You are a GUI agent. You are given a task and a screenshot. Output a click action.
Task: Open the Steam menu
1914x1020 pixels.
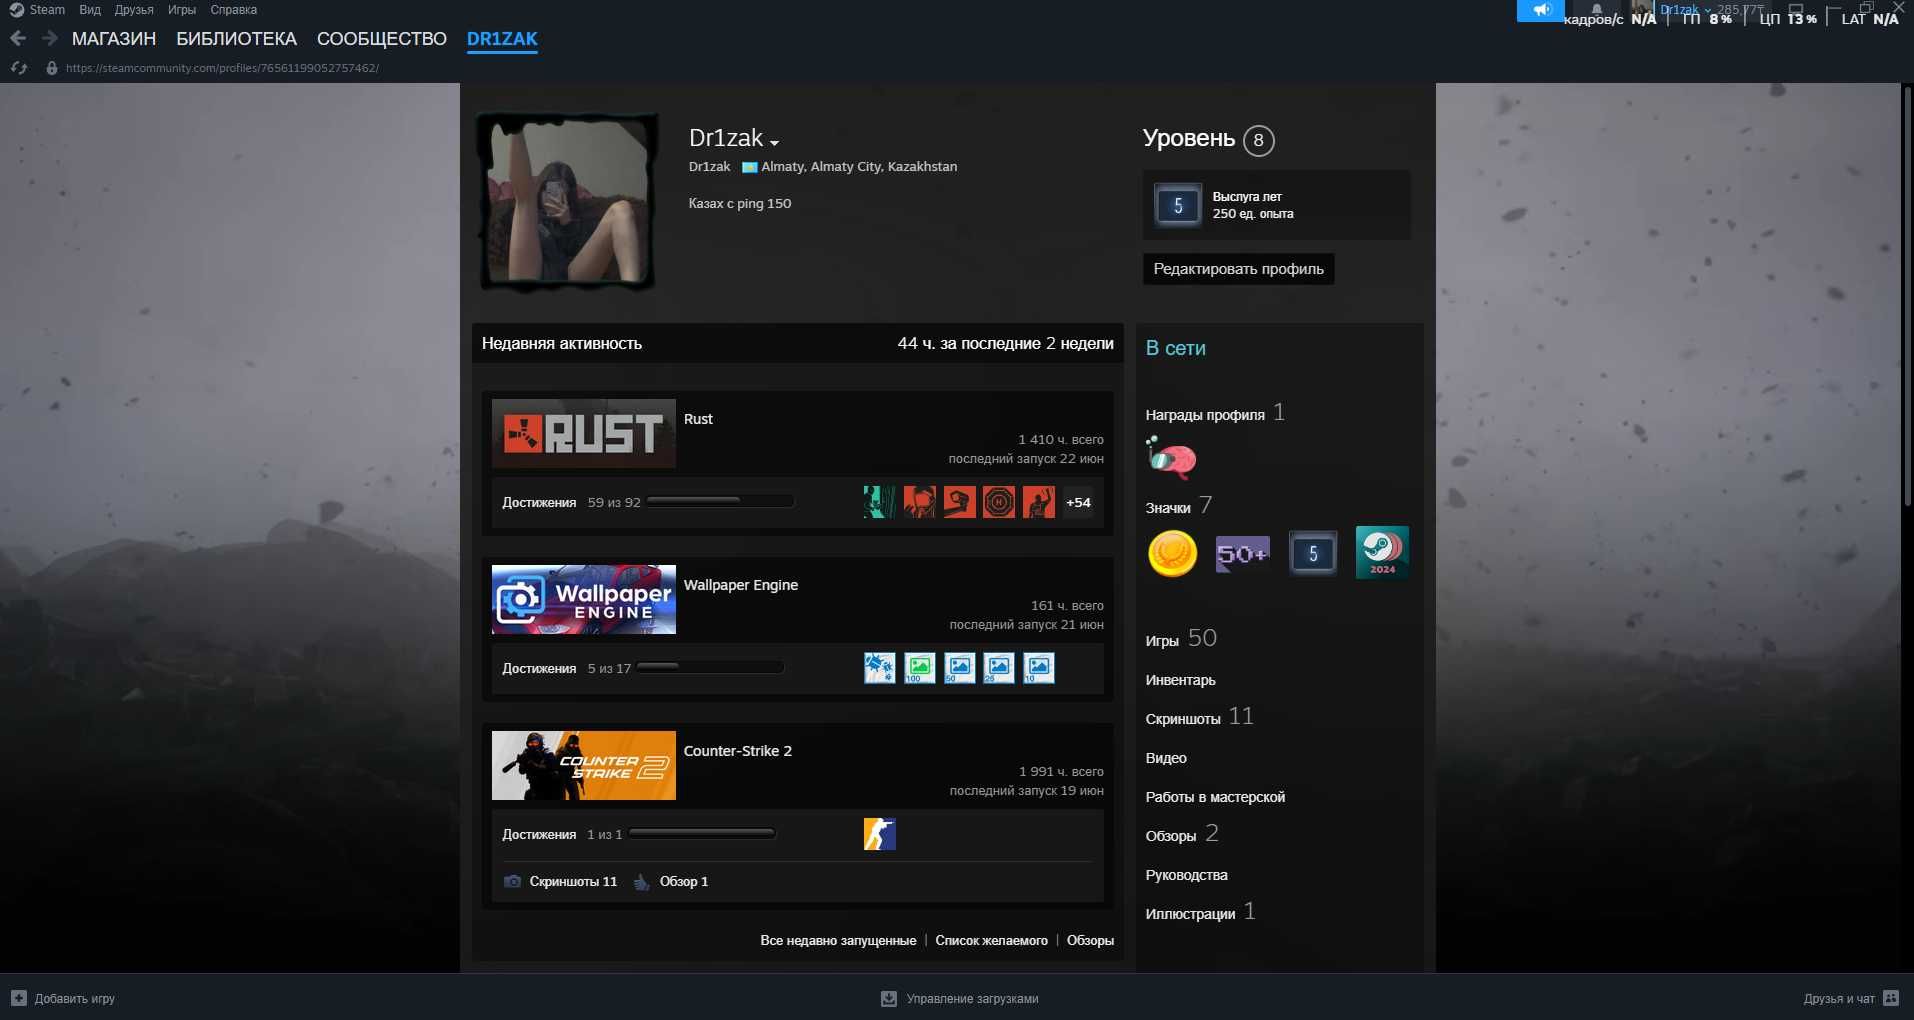(x=47, y=10)
